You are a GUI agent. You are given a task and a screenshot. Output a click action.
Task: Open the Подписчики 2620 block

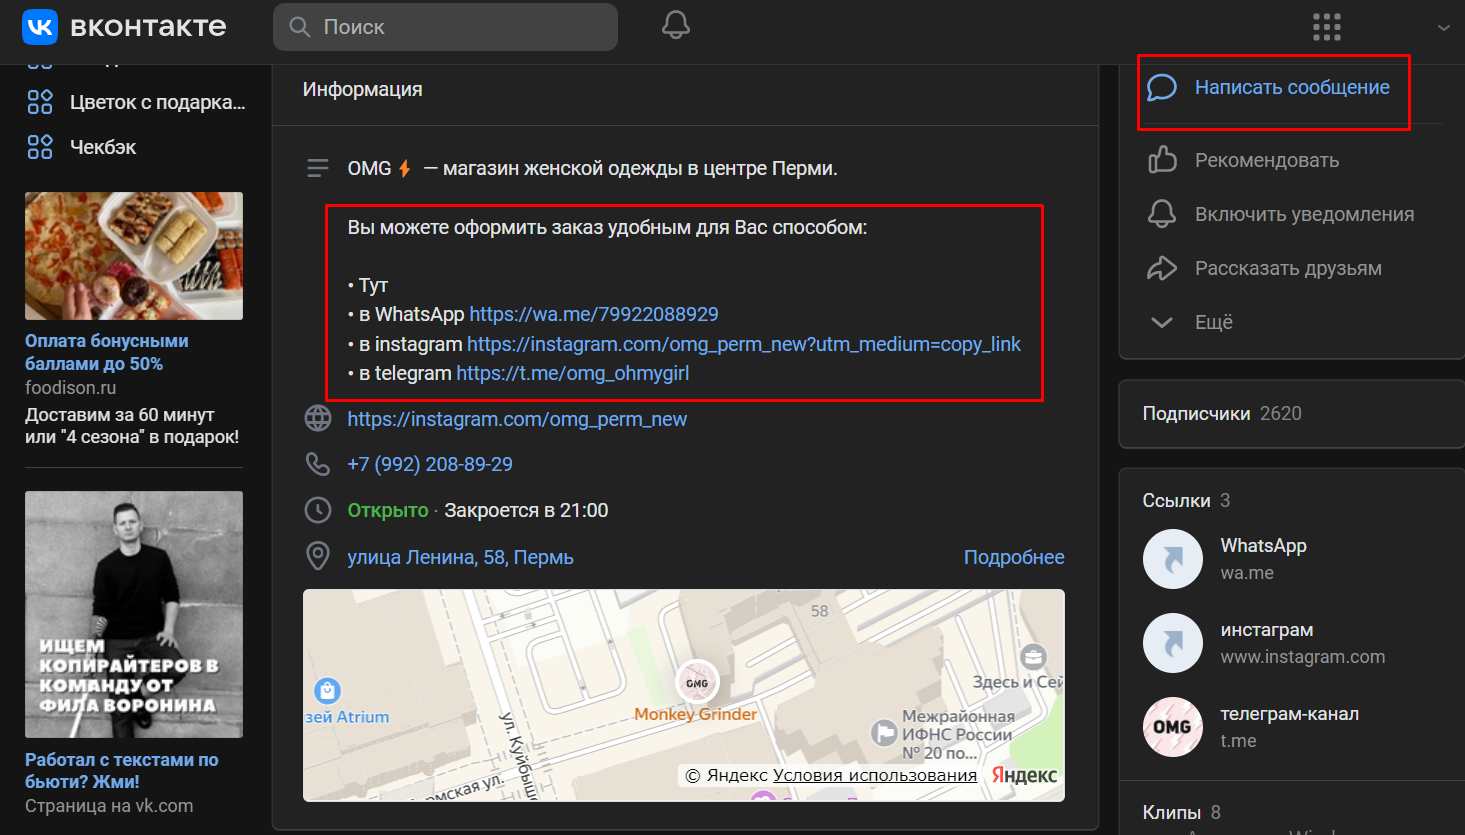pyautogui.click(x=1291, y=413)
